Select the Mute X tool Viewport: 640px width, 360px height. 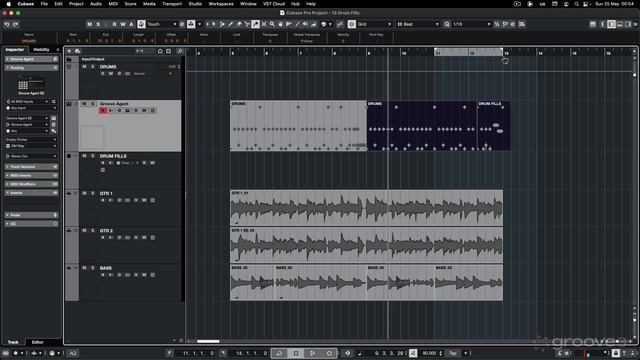click(264, 24)
